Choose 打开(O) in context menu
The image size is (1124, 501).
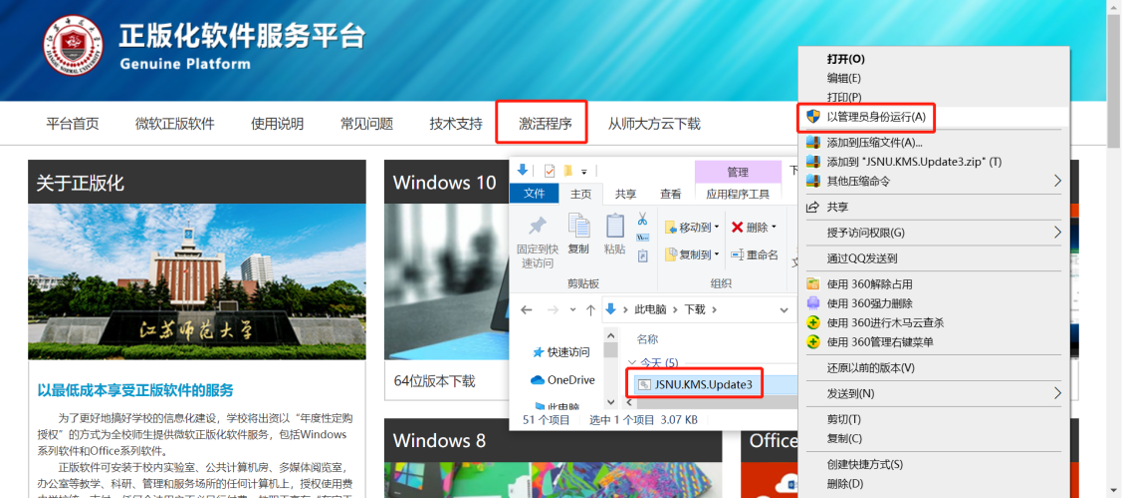pos(846,59)
